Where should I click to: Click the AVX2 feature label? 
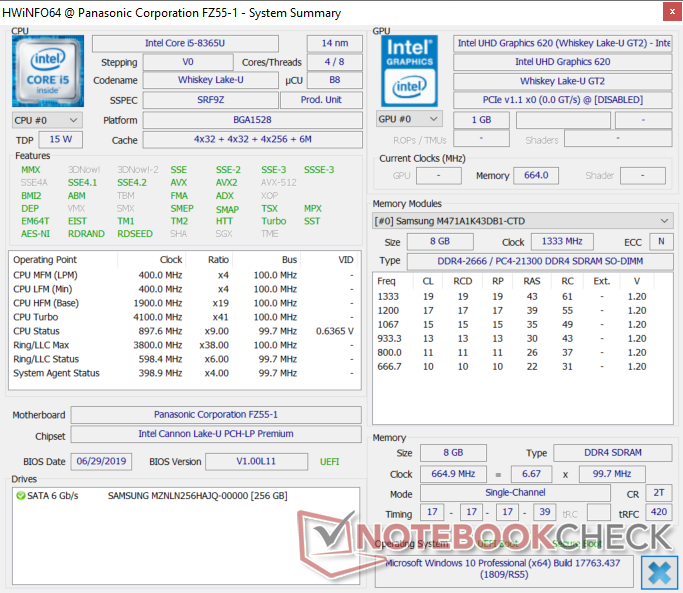[x=227, y=183]
